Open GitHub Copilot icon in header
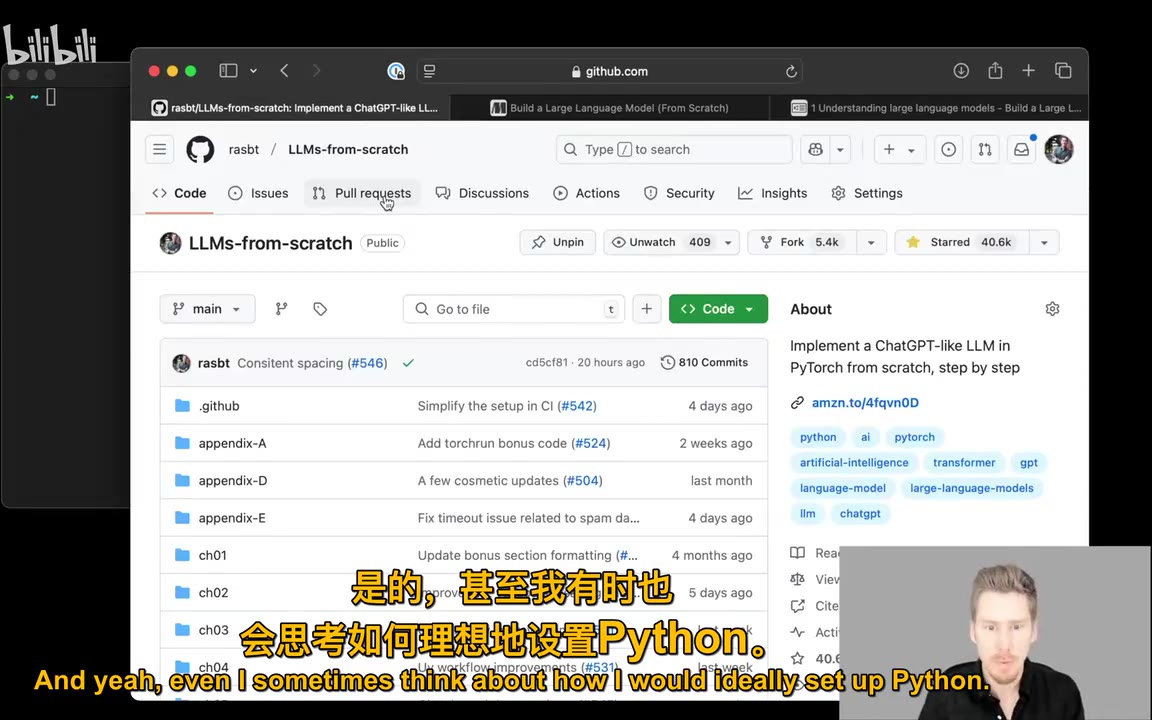This screenshot has width=1152, height=720. point(815,149)
